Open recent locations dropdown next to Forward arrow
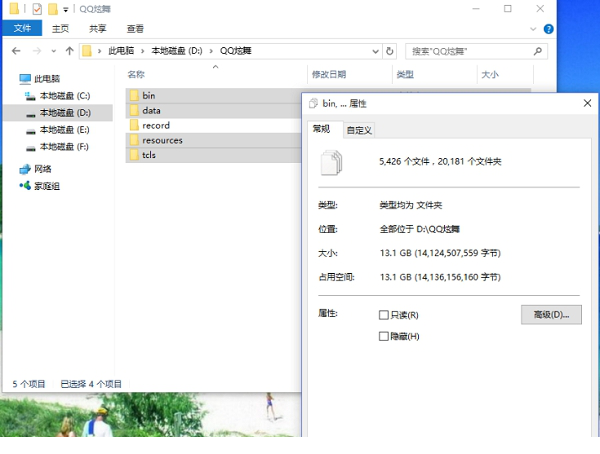 (54, 51)
